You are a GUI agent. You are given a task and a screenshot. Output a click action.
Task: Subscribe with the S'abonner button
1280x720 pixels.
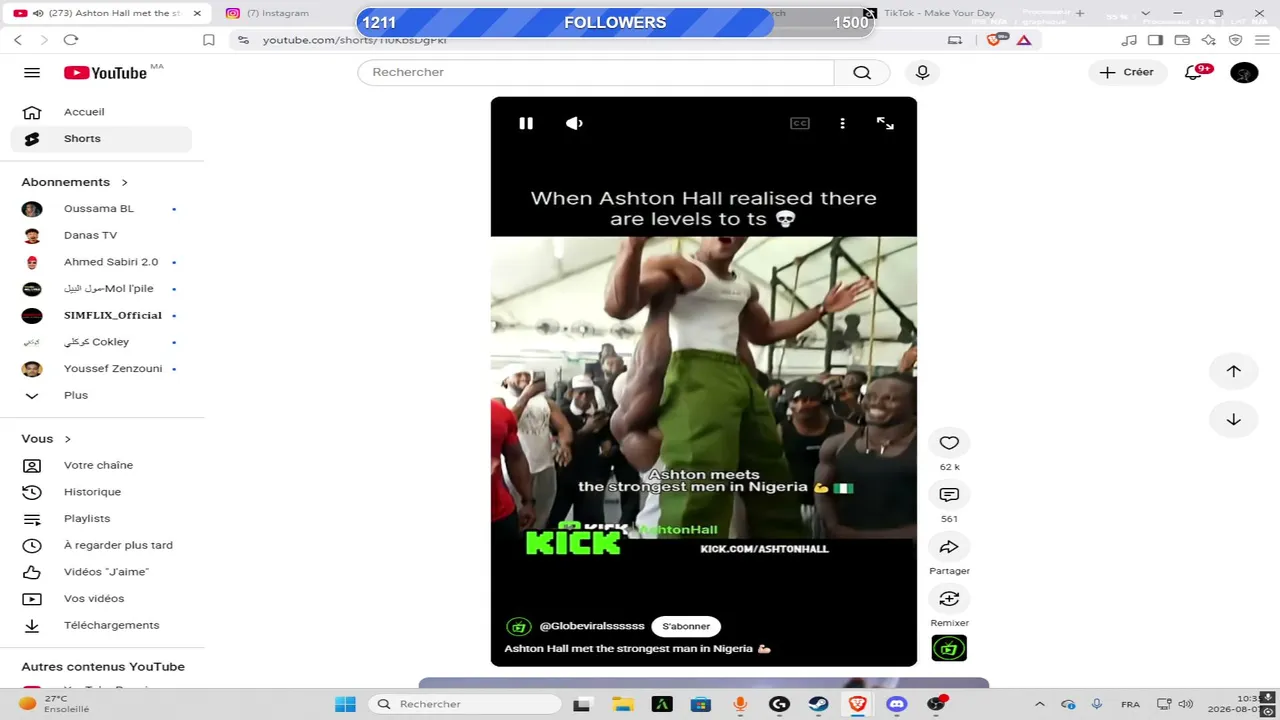pos(686,626)
